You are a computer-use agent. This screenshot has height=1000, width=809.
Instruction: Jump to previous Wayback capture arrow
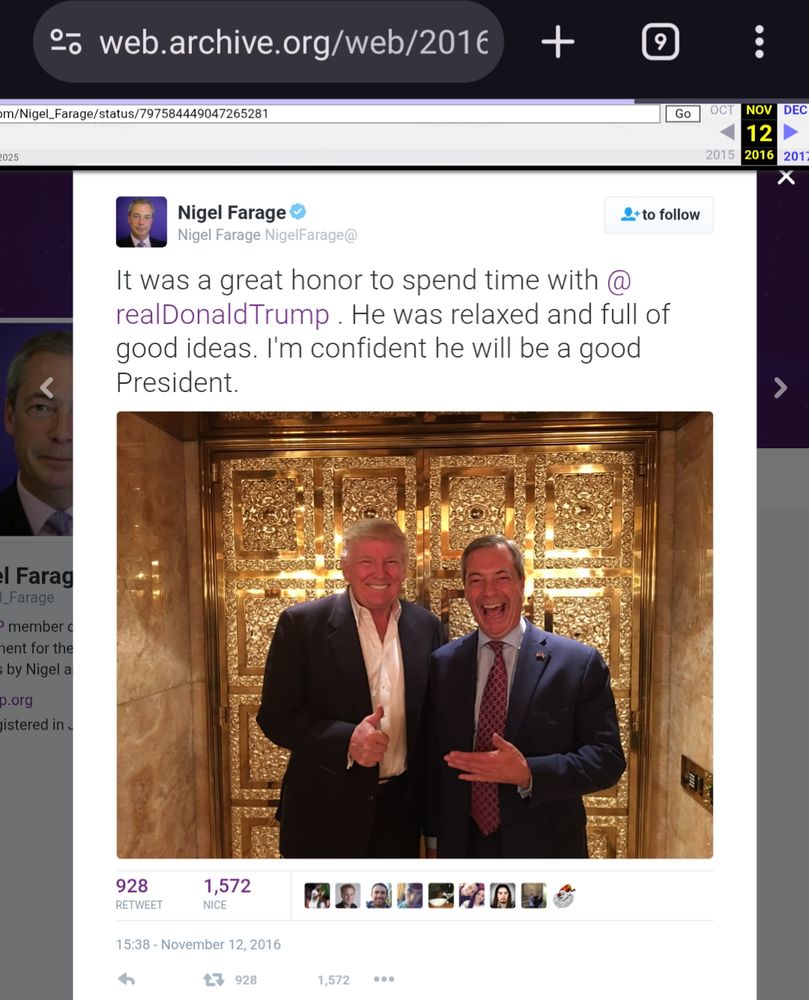pos(727,131)
